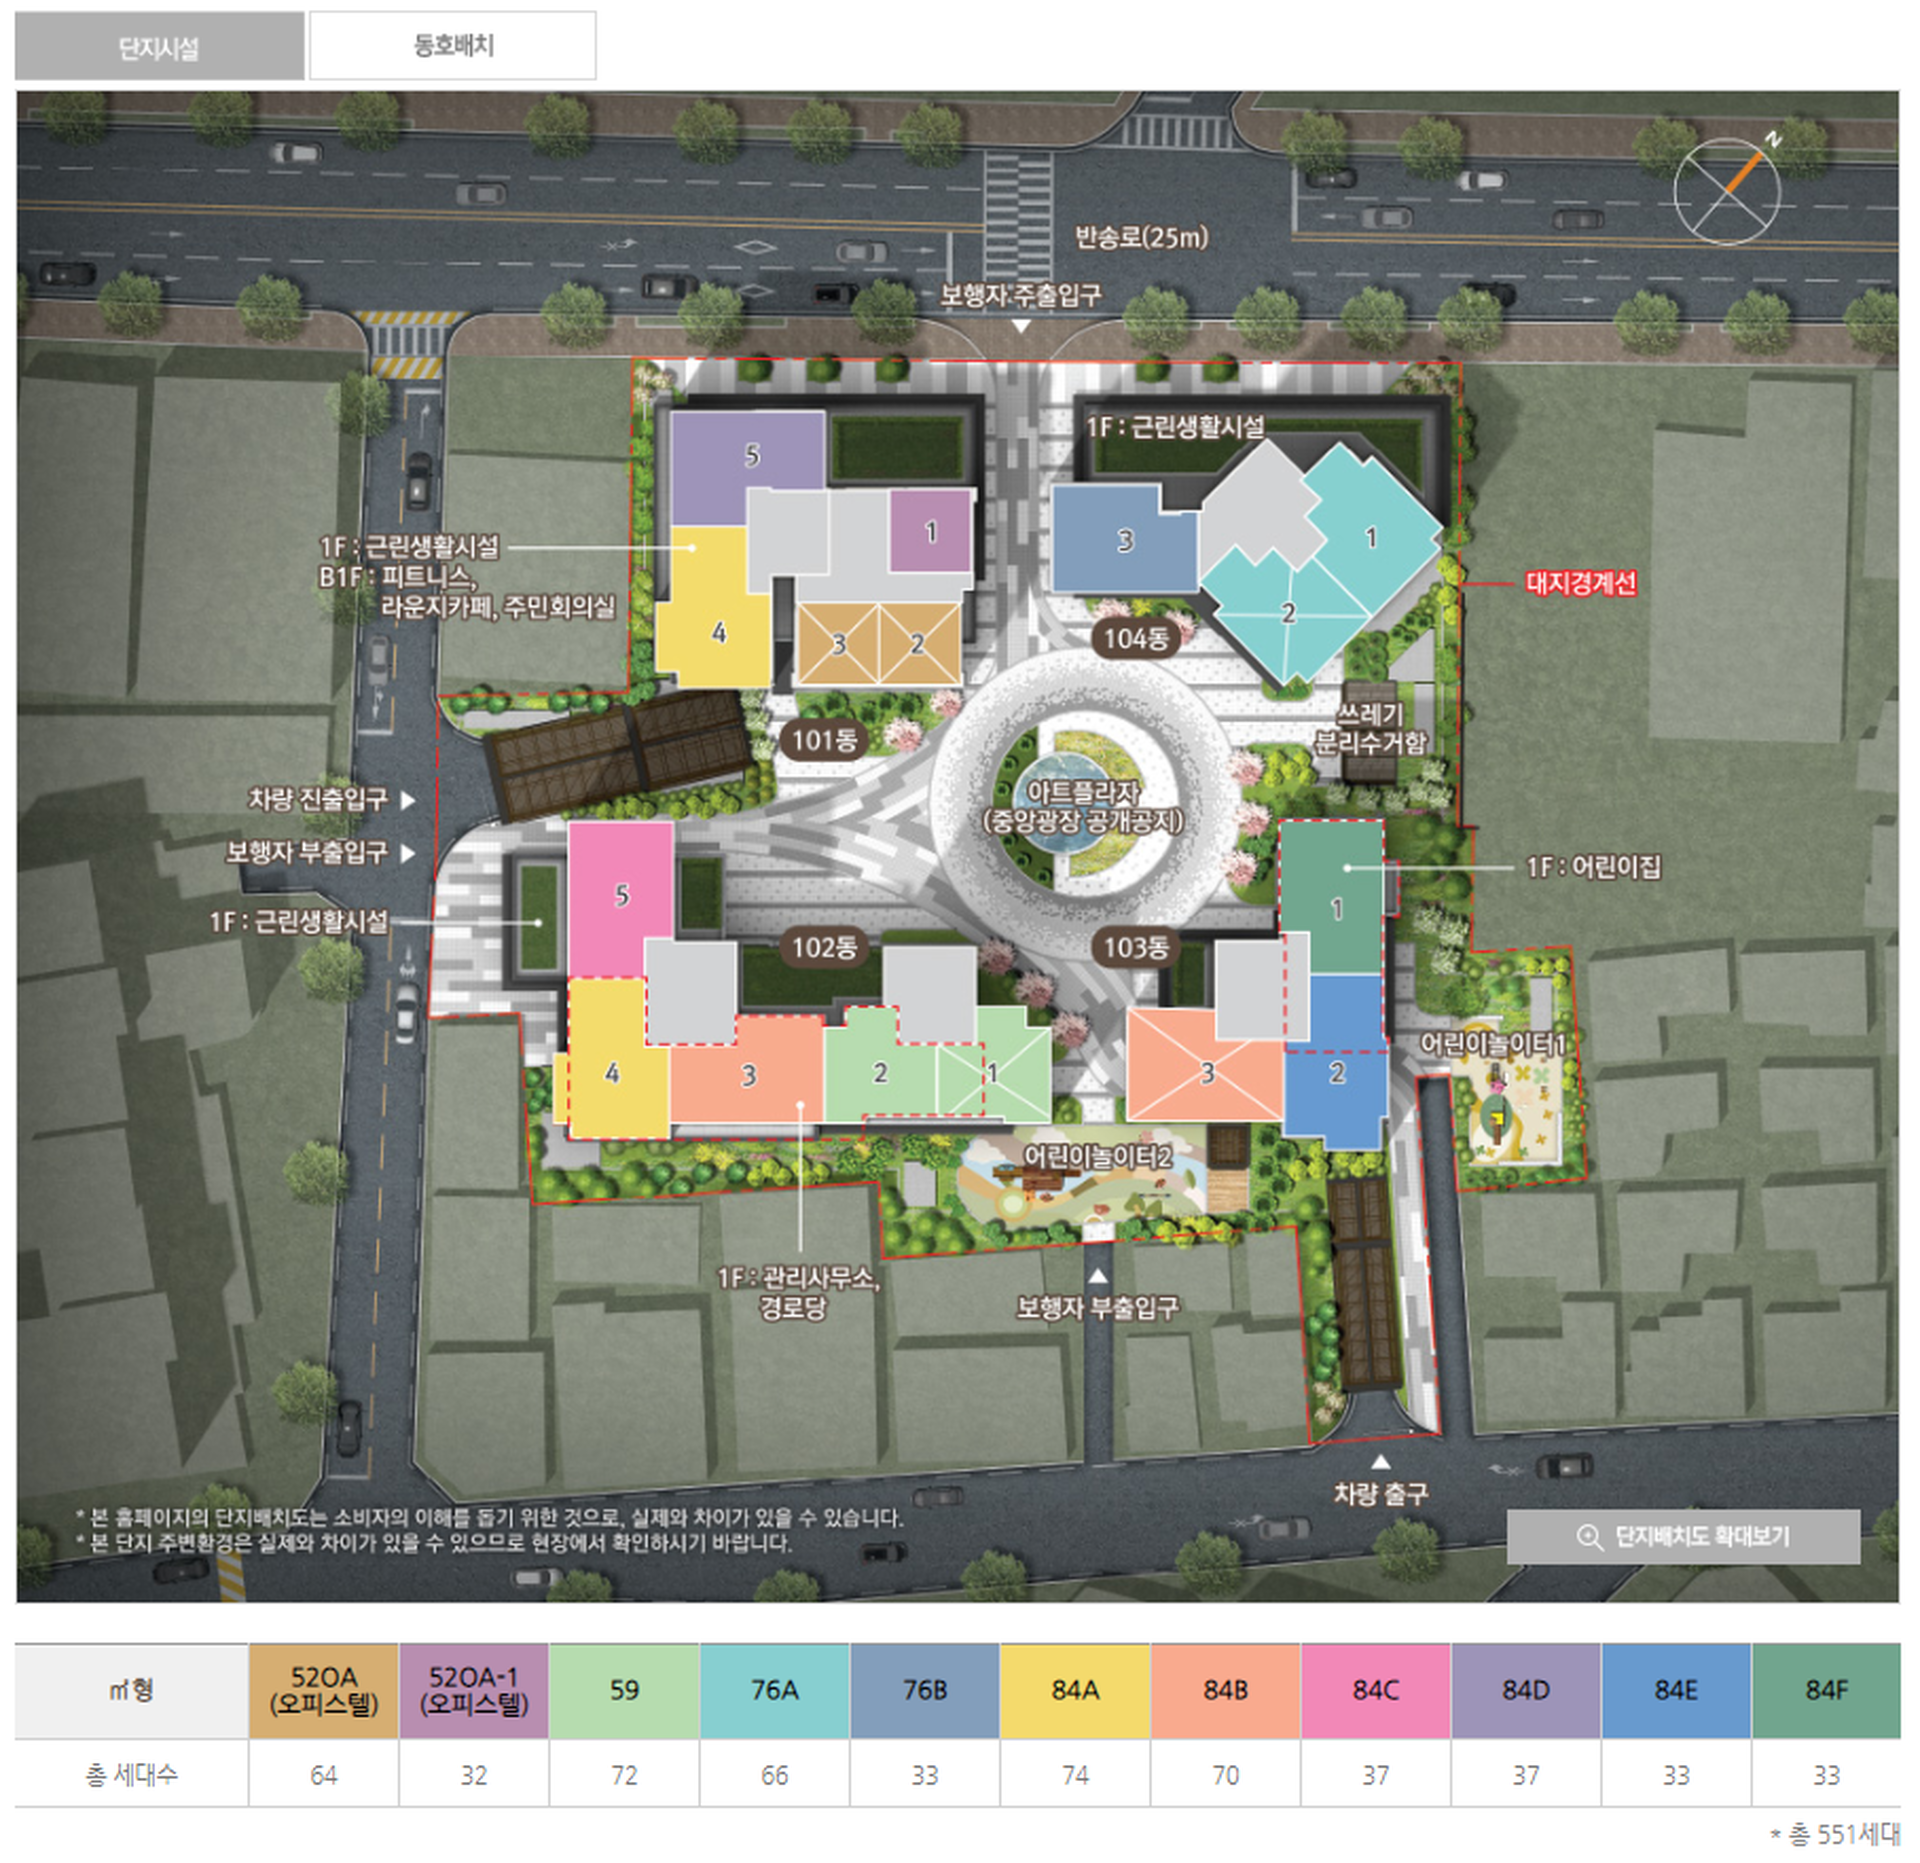This screenshot has height=1863, width=1920.
Task: Click the arrow beside 차량 진출입구
Action: point(407,800)
